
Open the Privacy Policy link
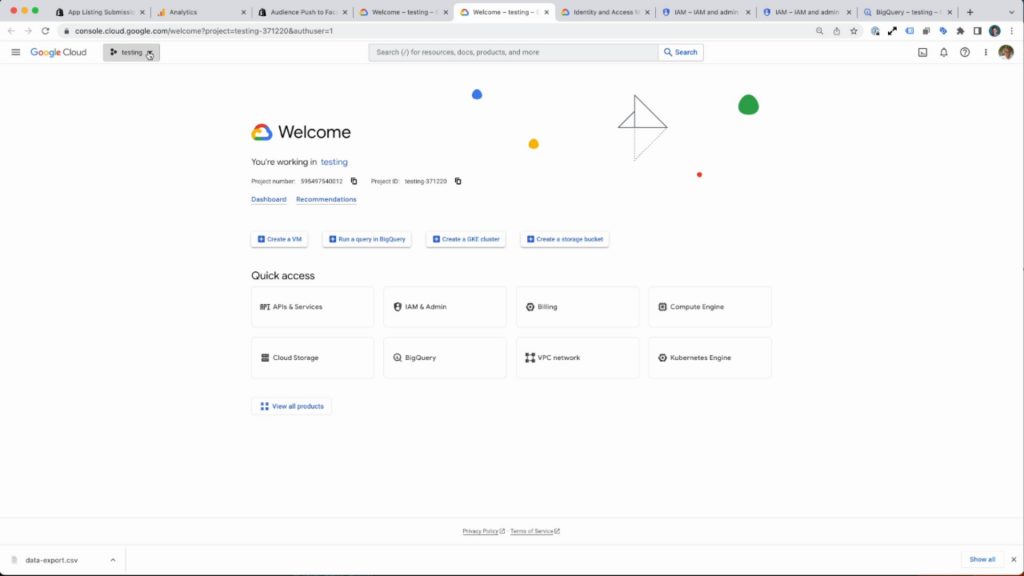pyautogui.click(x=483, y=531)
